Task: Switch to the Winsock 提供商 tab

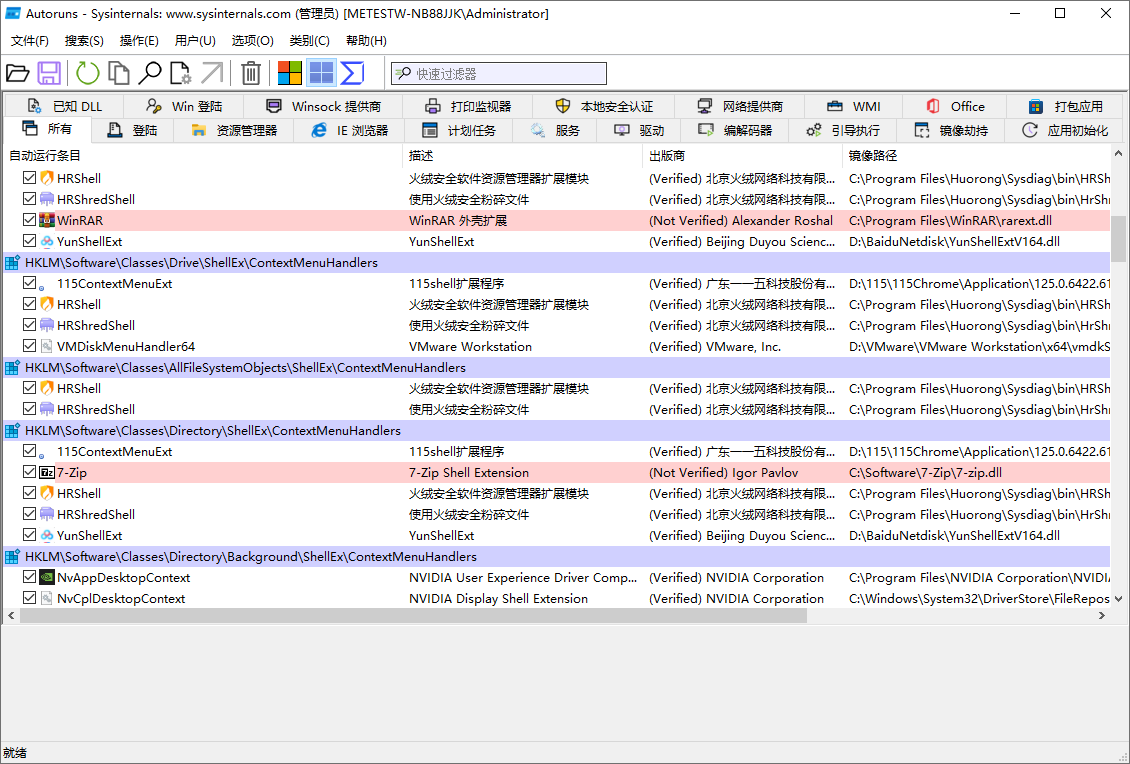Action: 324,107
